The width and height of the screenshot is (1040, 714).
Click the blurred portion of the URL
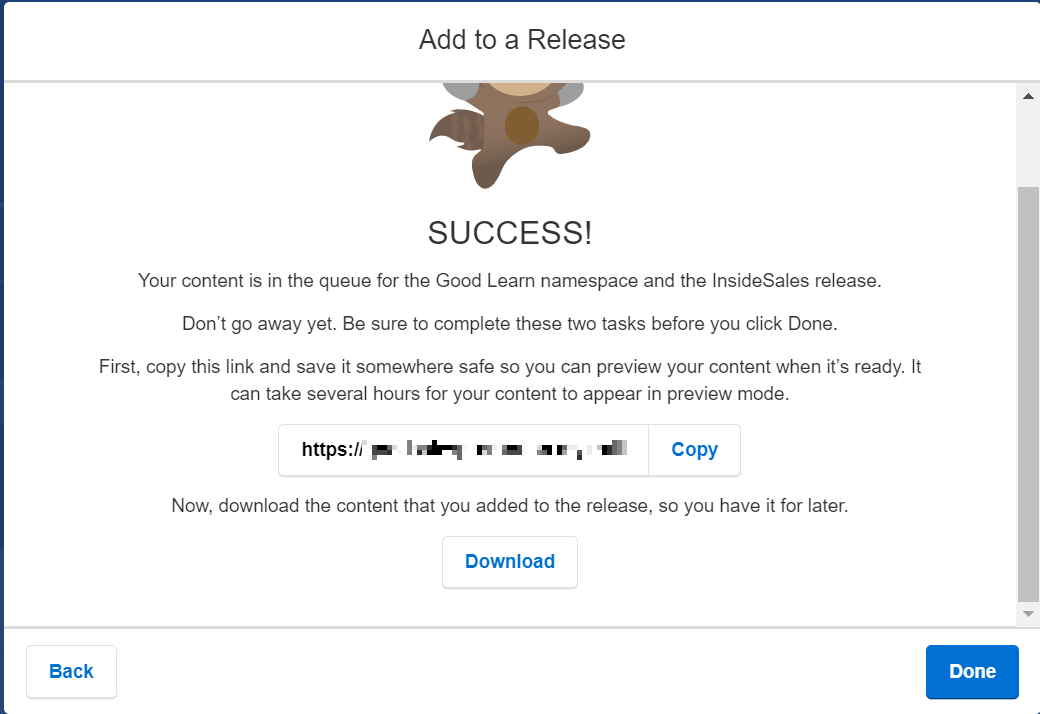(497, 450)
